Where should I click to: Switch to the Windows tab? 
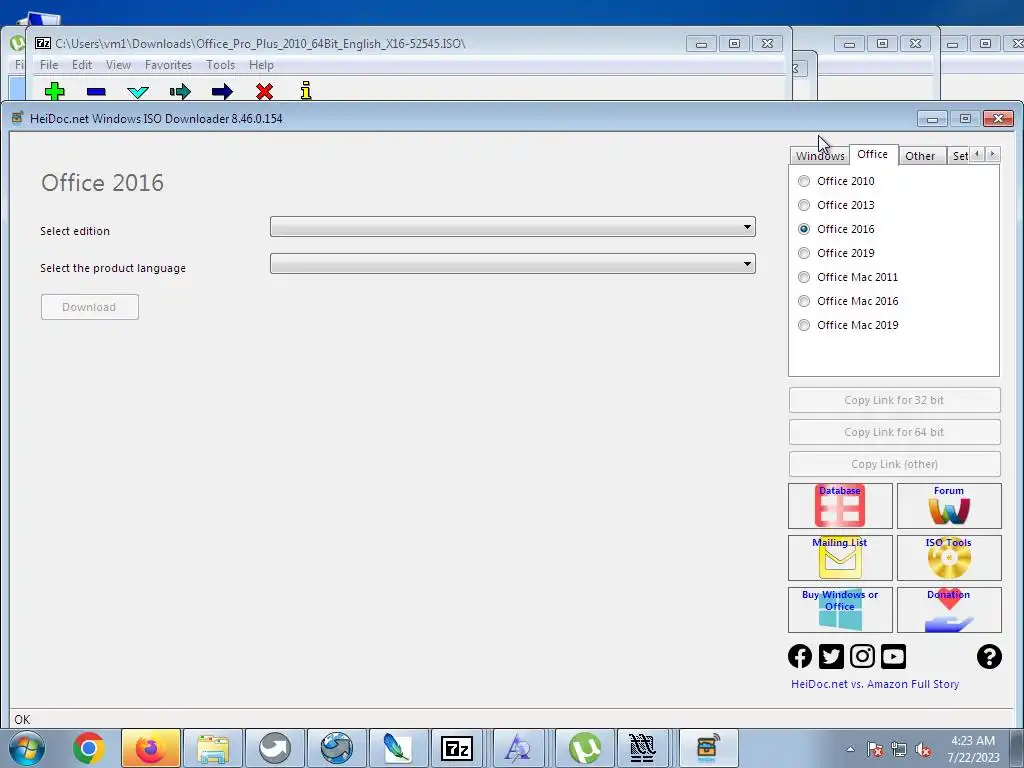click(820, 155)
